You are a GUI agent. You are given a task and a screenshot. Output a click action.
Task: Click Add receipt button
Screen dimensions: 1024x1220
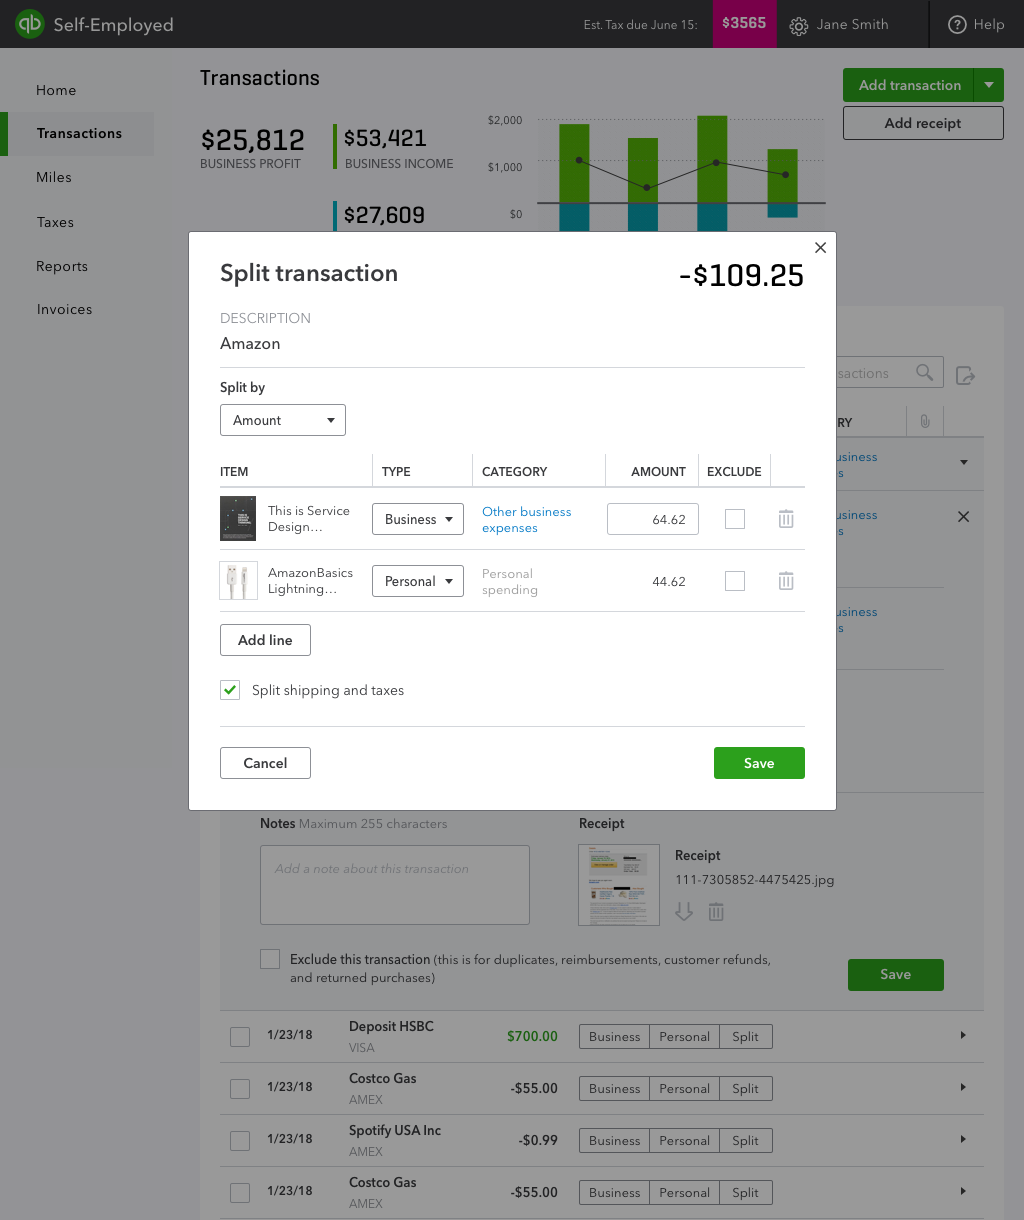pyautogui.click(x=923, y=123)
